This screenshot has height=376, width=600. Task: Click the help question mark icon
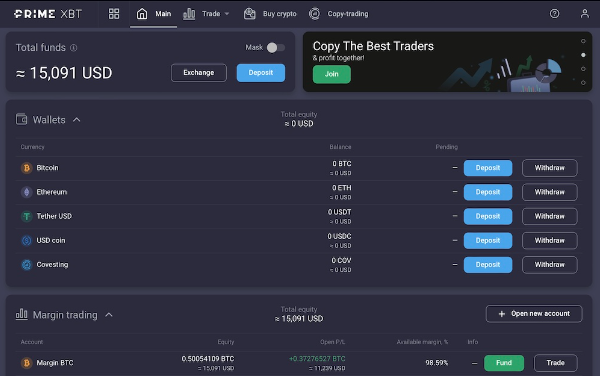[554, 14]
